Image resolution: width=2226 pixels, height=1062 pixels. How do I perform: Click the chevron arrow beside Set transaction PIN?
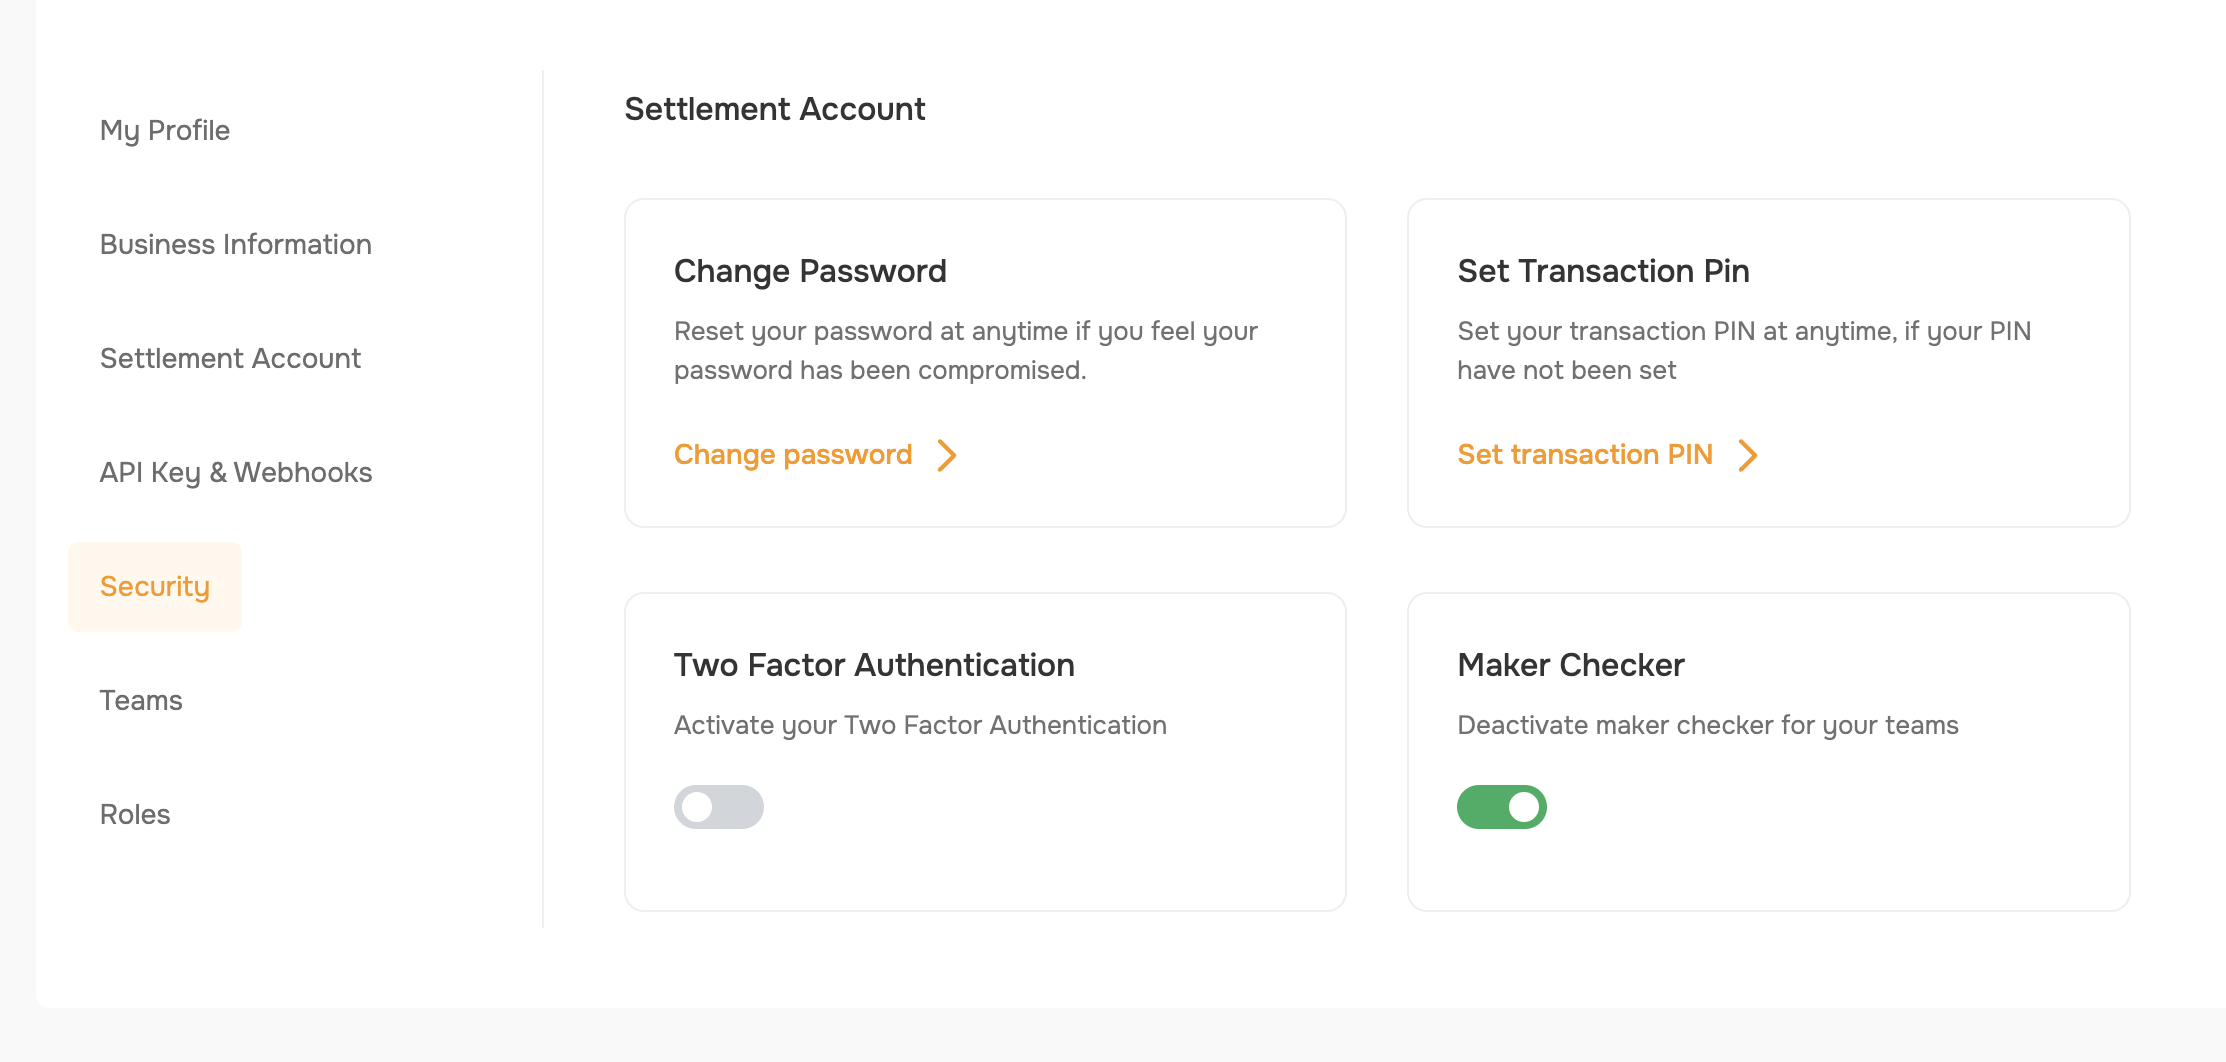coord(1747,455)
